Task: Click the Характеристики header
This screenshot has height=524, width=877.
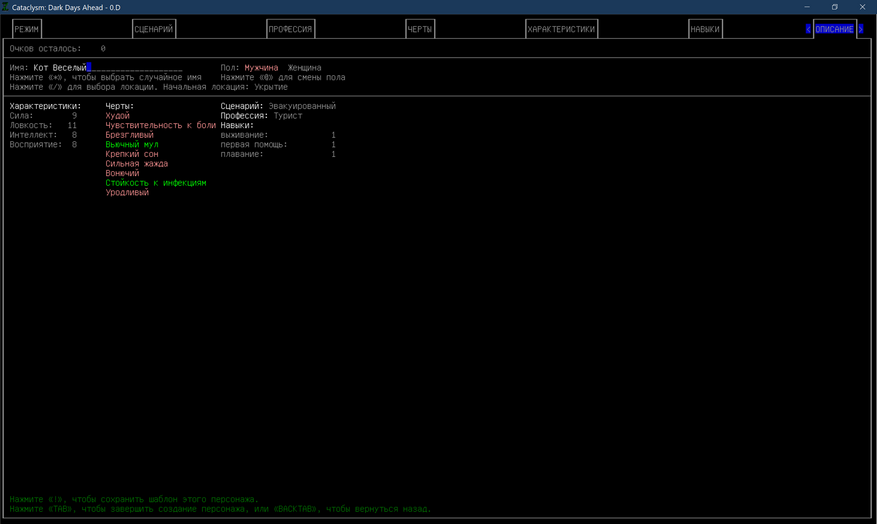Action: point(45,106)
